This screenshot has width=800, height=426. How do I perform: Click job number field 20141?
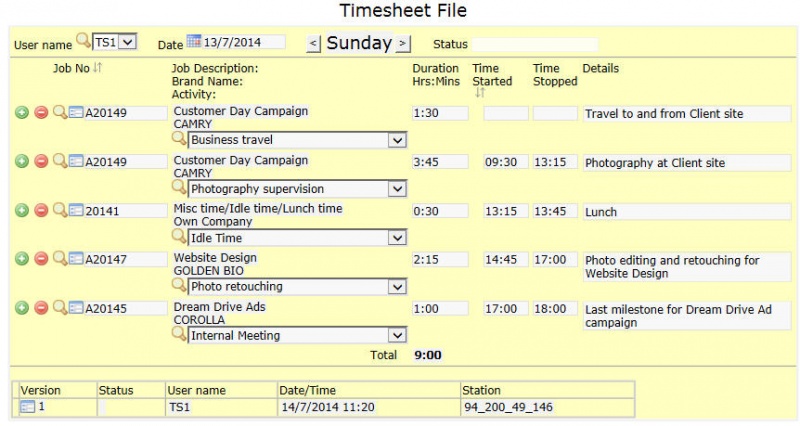[126, 211]
